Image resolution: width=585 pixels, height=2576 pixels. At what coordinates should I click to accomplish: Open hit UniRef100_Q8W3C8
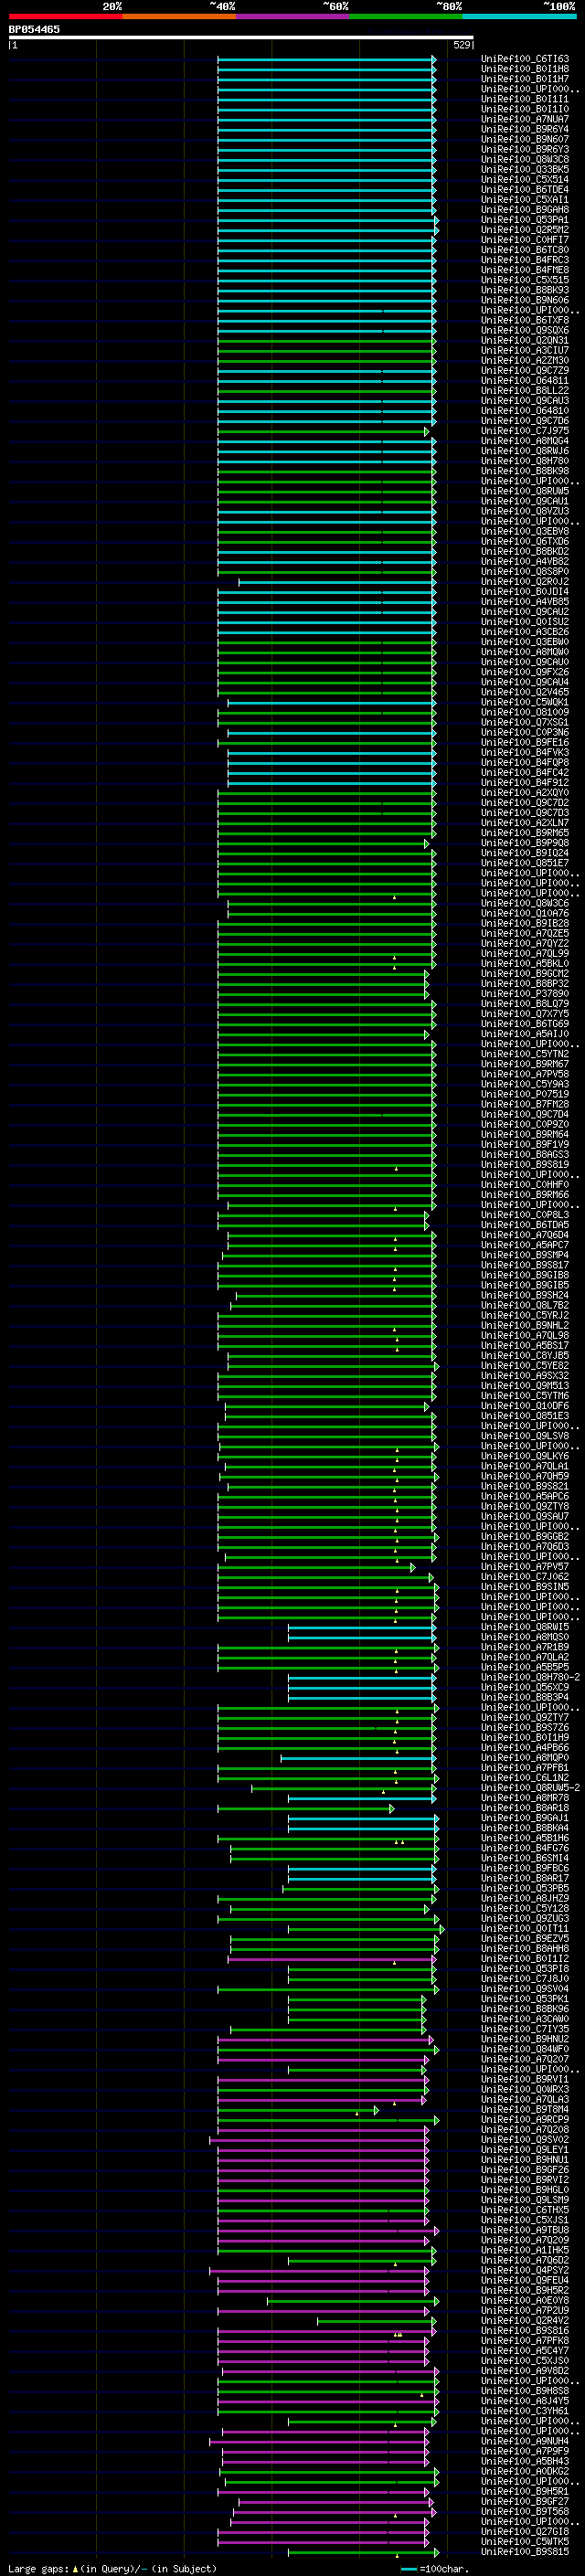pyautogui.click(x=525, y=159)
